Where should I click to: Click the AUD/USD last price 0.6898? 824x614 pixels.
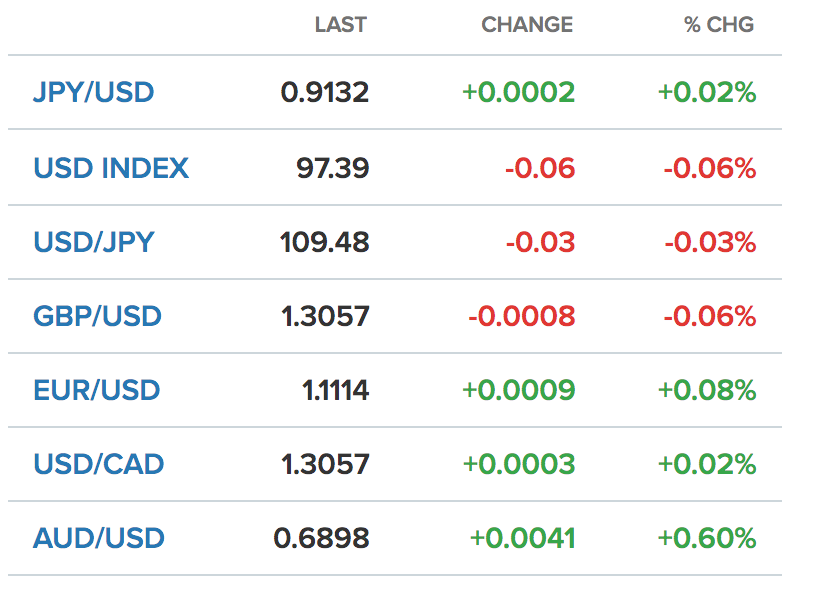pyautogui.click(x=322, y=538)
